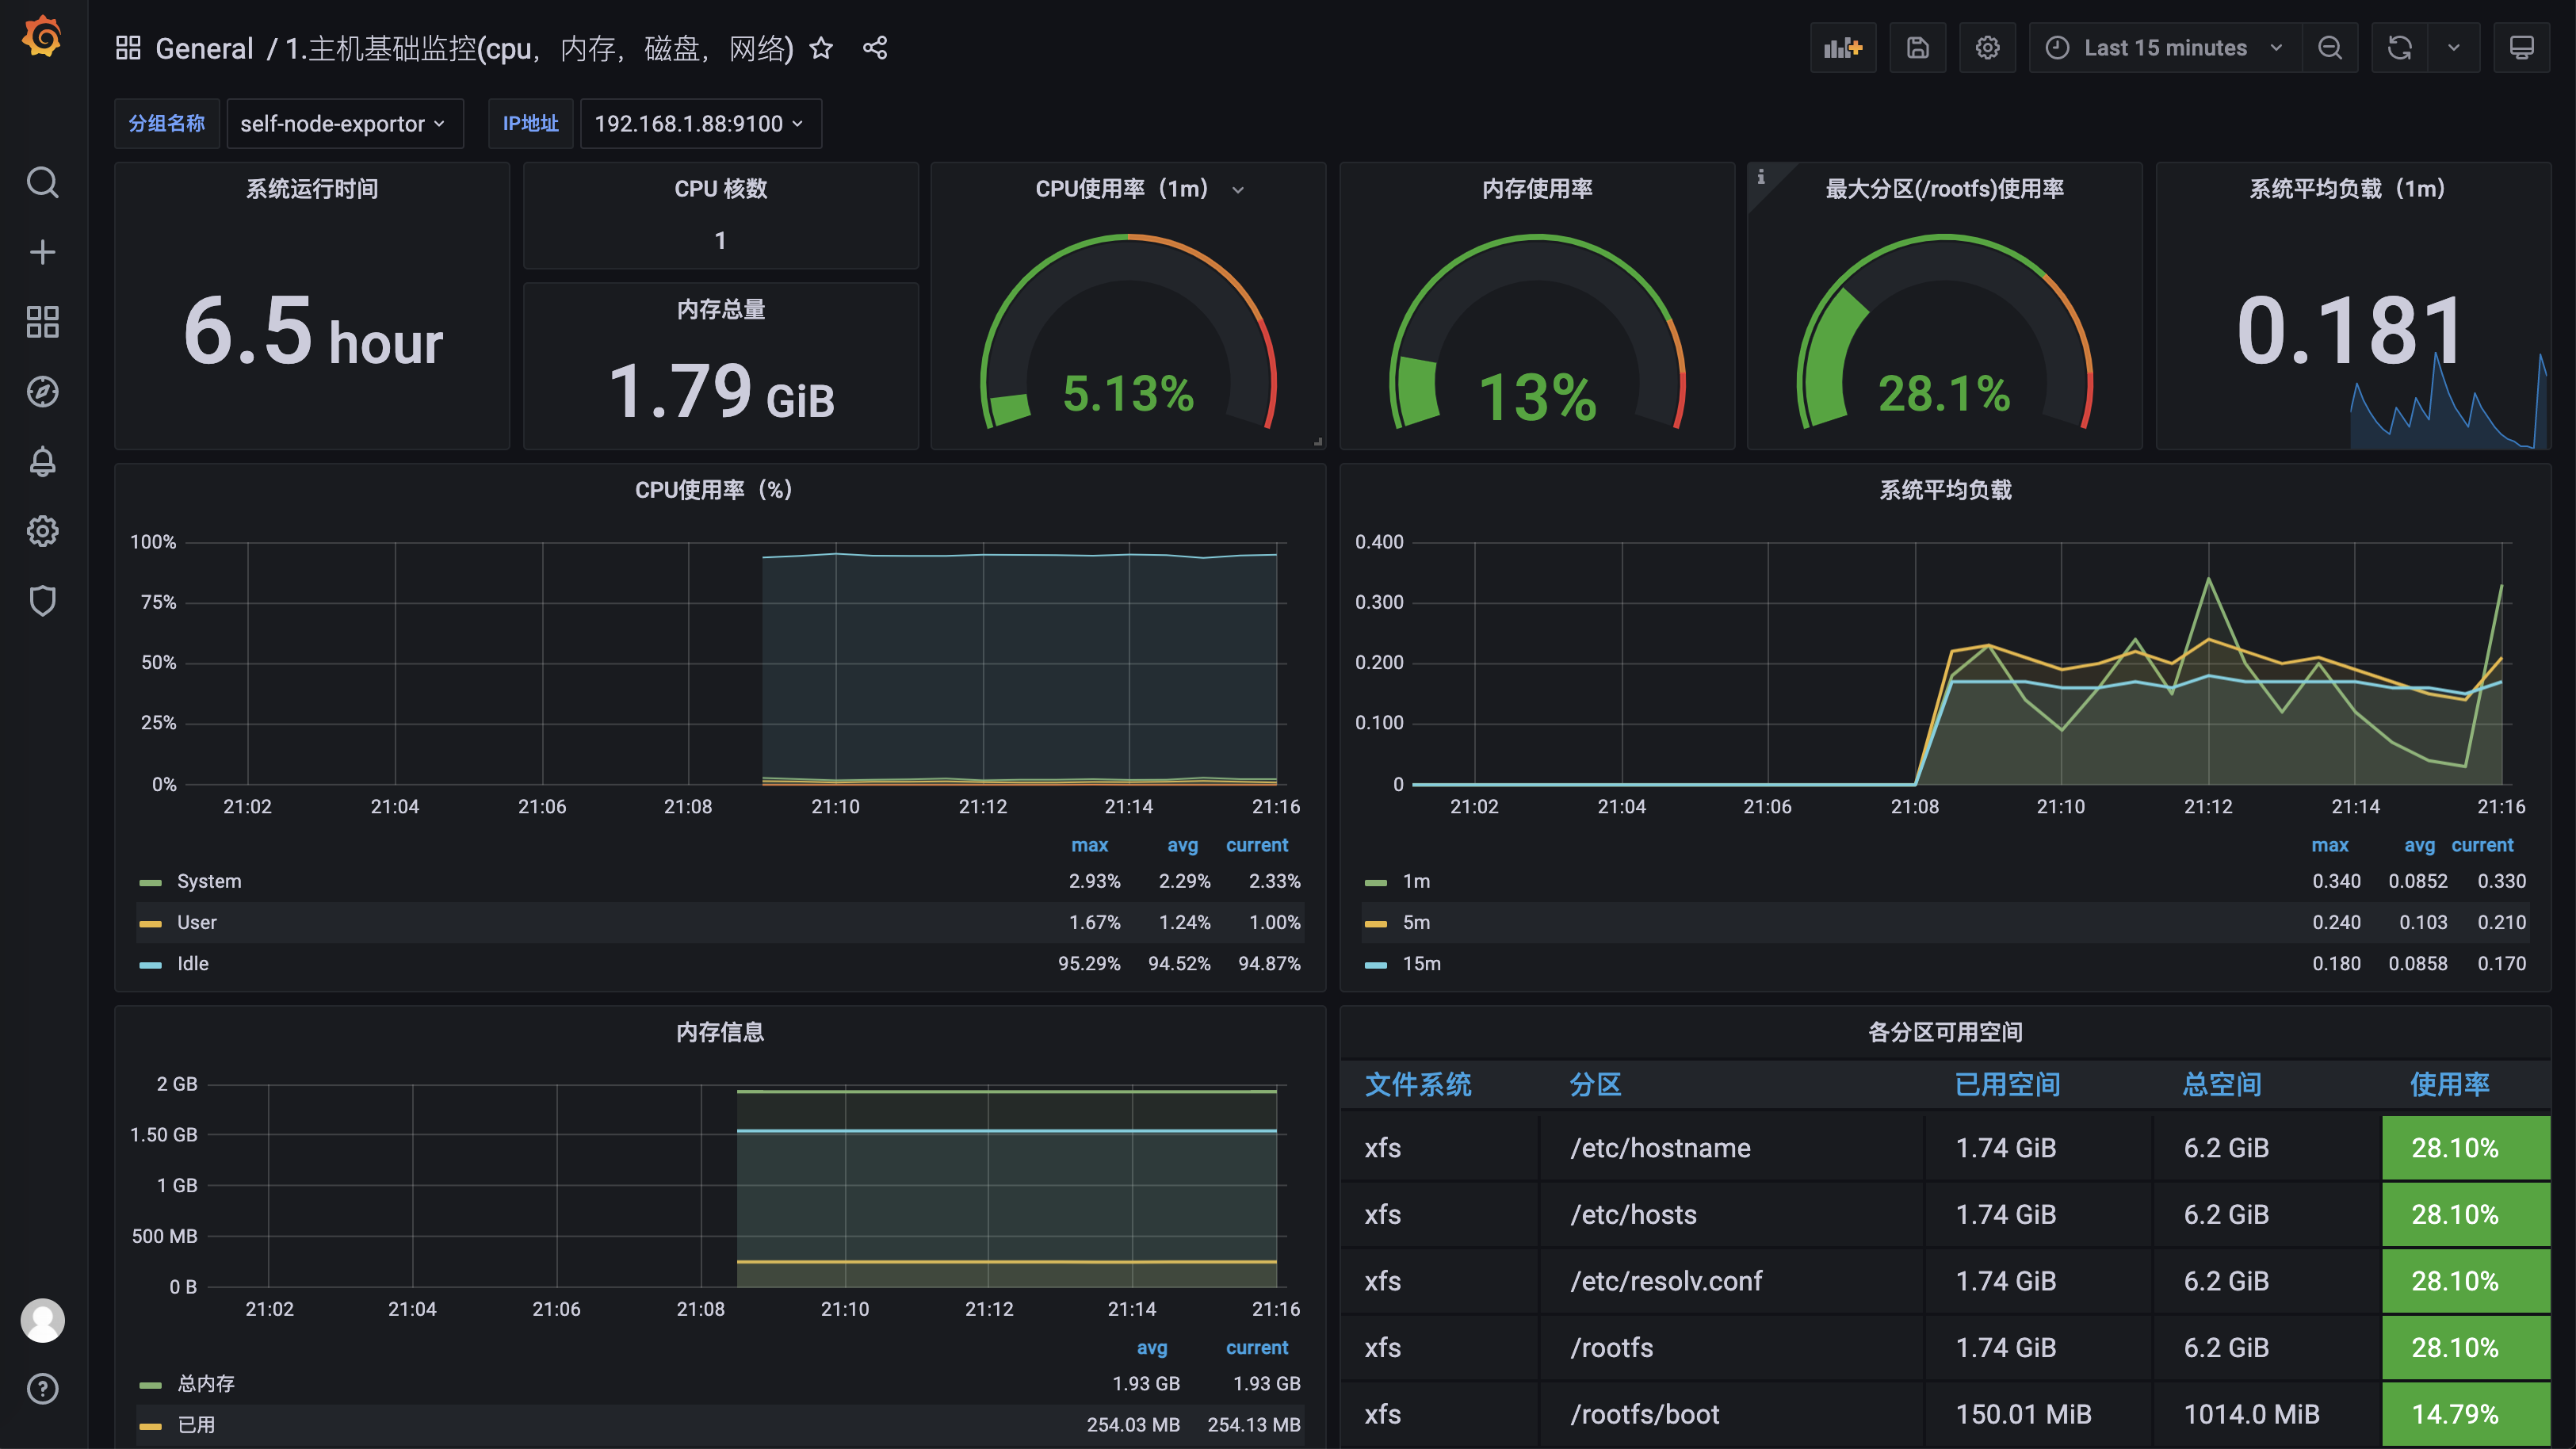This screenshot has width=2576, height=1449.
Task: Toggle the 1m series in load legend
Action: coord(1416,881)
